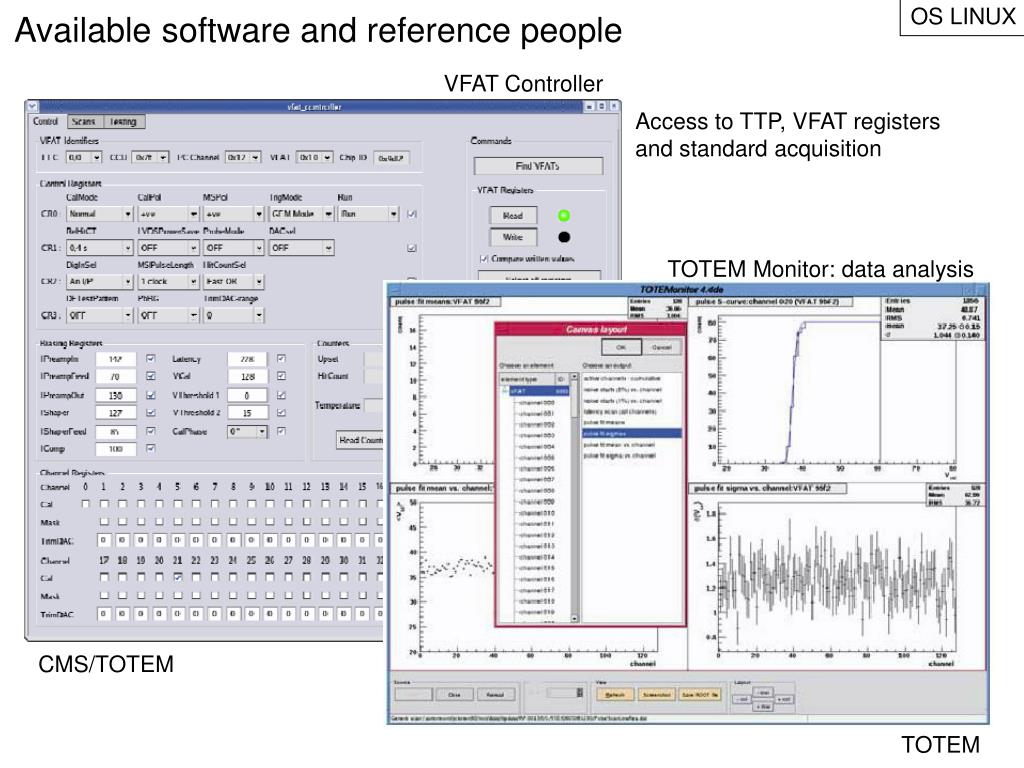Click the element list scroll-down arrow in Canvas layout
Image resolution: width=1024 pixels, height=768 pixels.
(575, 618)
